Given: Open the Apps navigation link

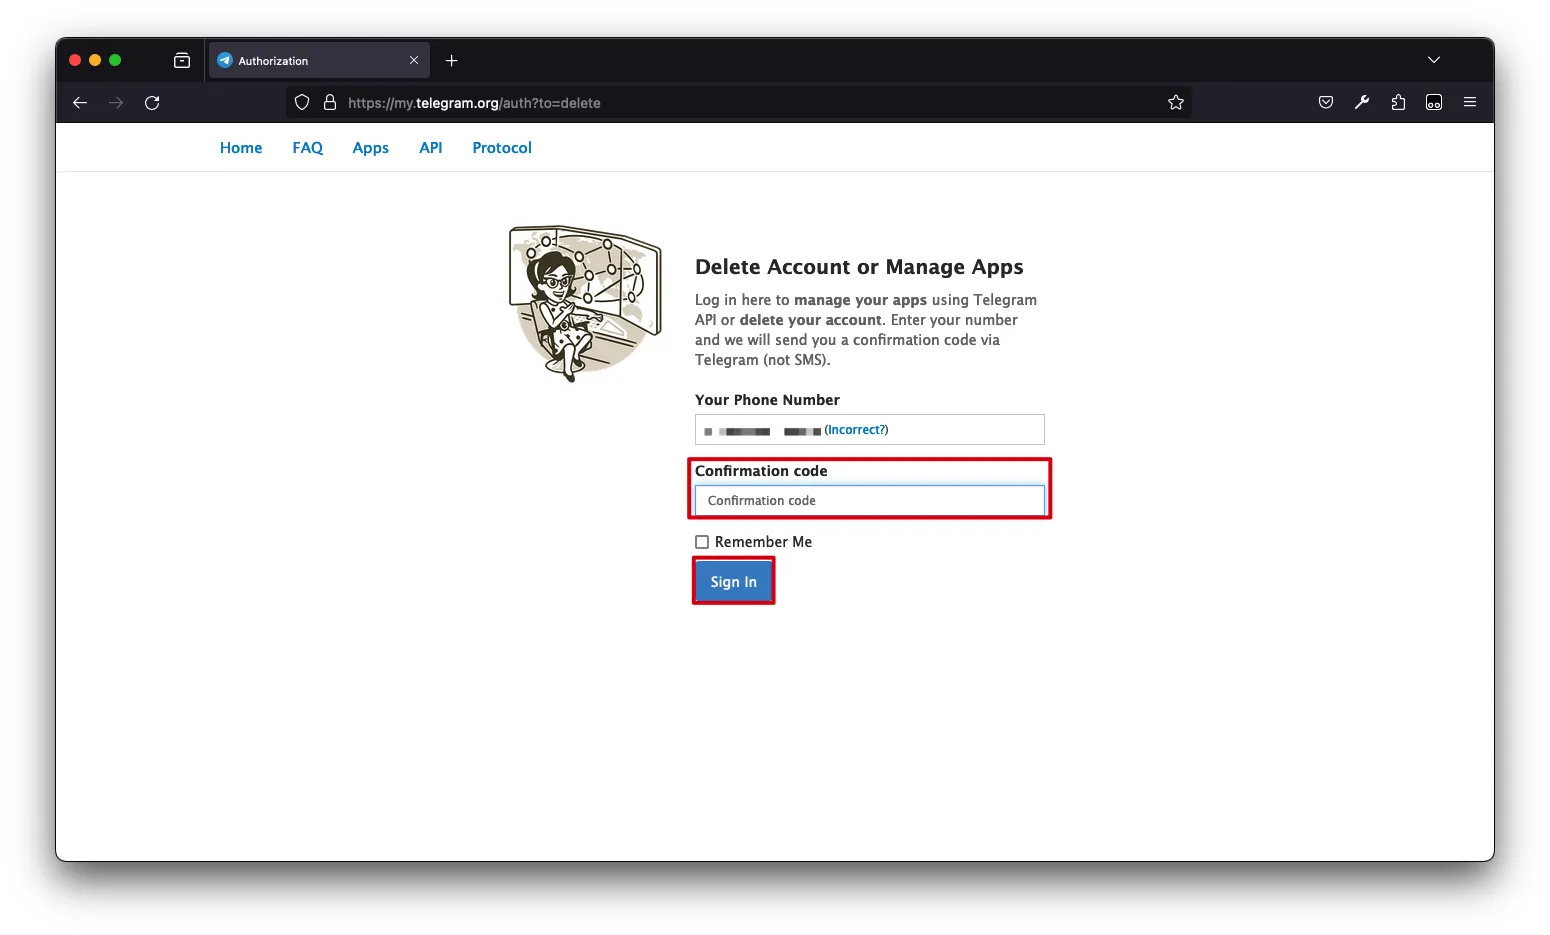Looking at the screenshot, I should pyautogui.click(x=370, y=148).
